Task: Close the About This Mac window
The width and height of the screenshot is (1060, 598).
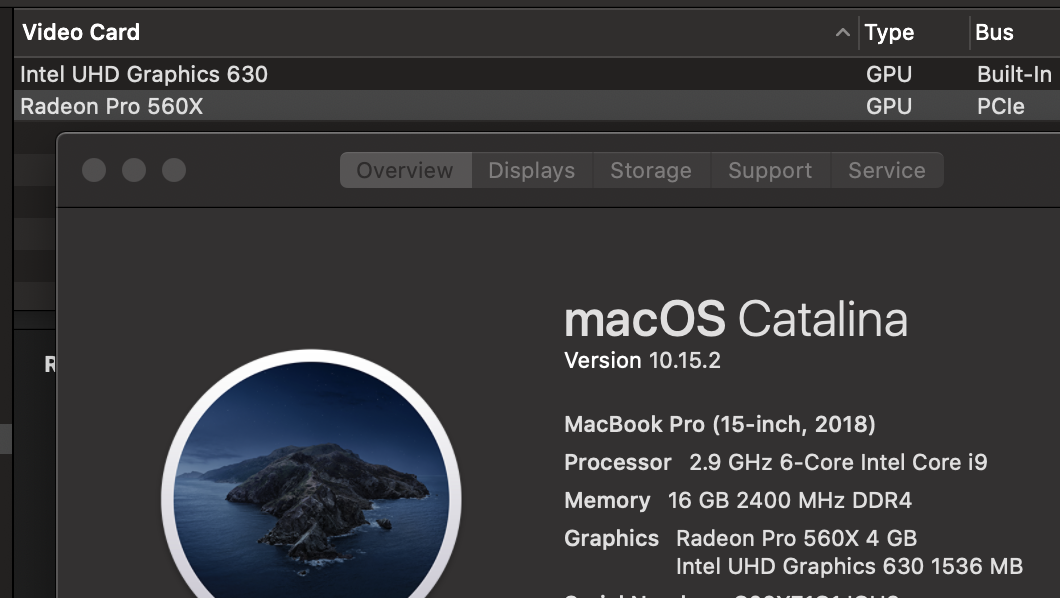Action: pyautogui.click(x=94, y=170)
